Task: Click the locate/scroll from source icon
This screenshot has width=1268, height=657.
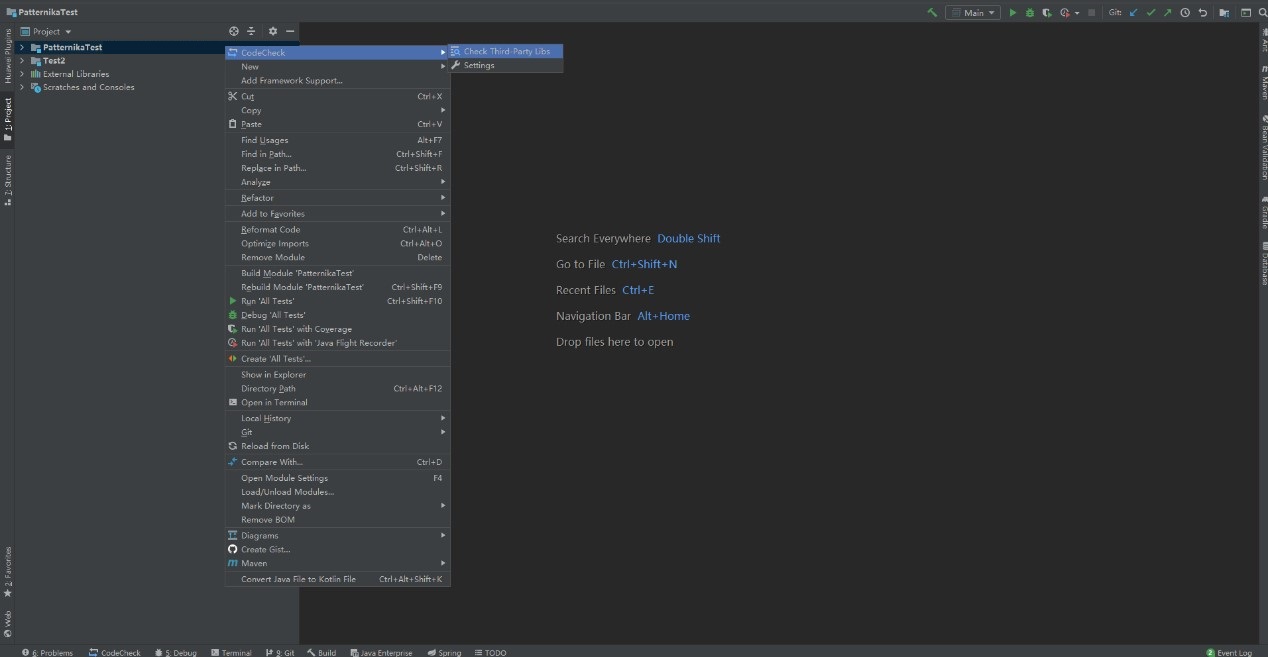Action: tap(234, 32)
